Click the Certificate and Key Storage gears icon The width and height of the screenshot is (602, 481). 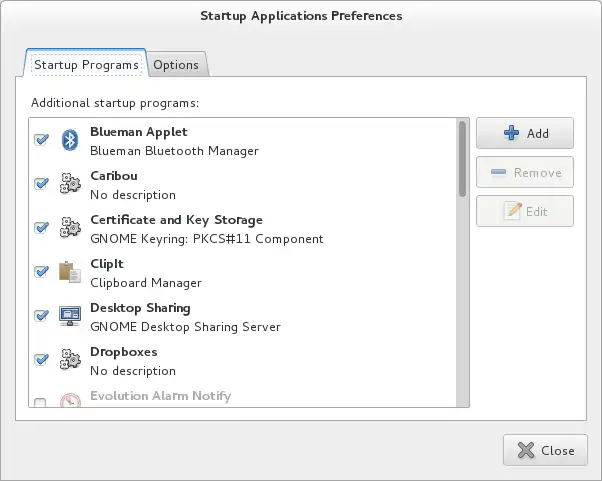pyautogui.click(x=70, y=228)
